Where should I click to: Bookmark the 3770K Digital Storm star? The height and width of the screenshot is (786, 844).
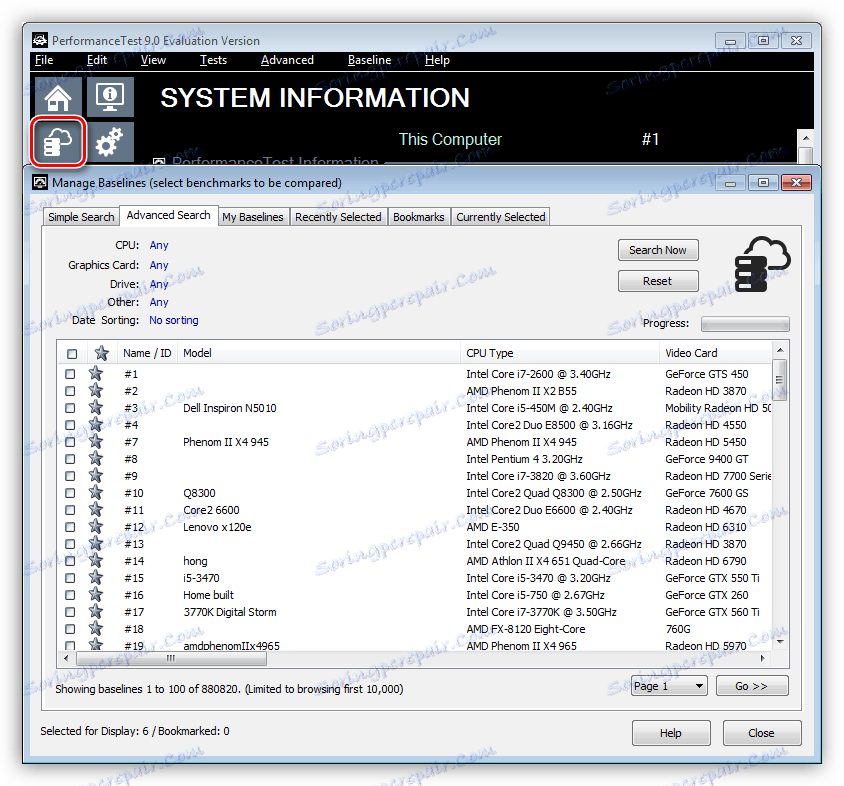[96, 612]
